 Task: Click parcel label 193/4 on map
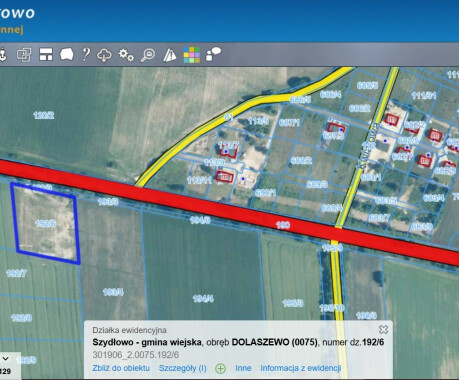point(113,292)
